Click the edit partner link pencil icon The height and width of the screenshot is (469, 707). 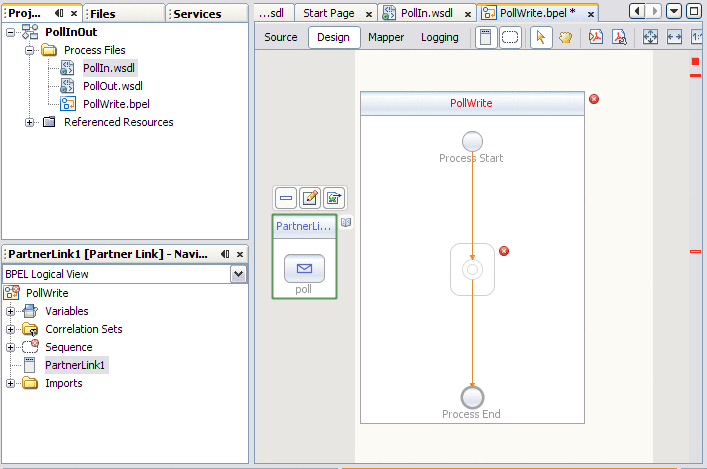coord(310,198)
